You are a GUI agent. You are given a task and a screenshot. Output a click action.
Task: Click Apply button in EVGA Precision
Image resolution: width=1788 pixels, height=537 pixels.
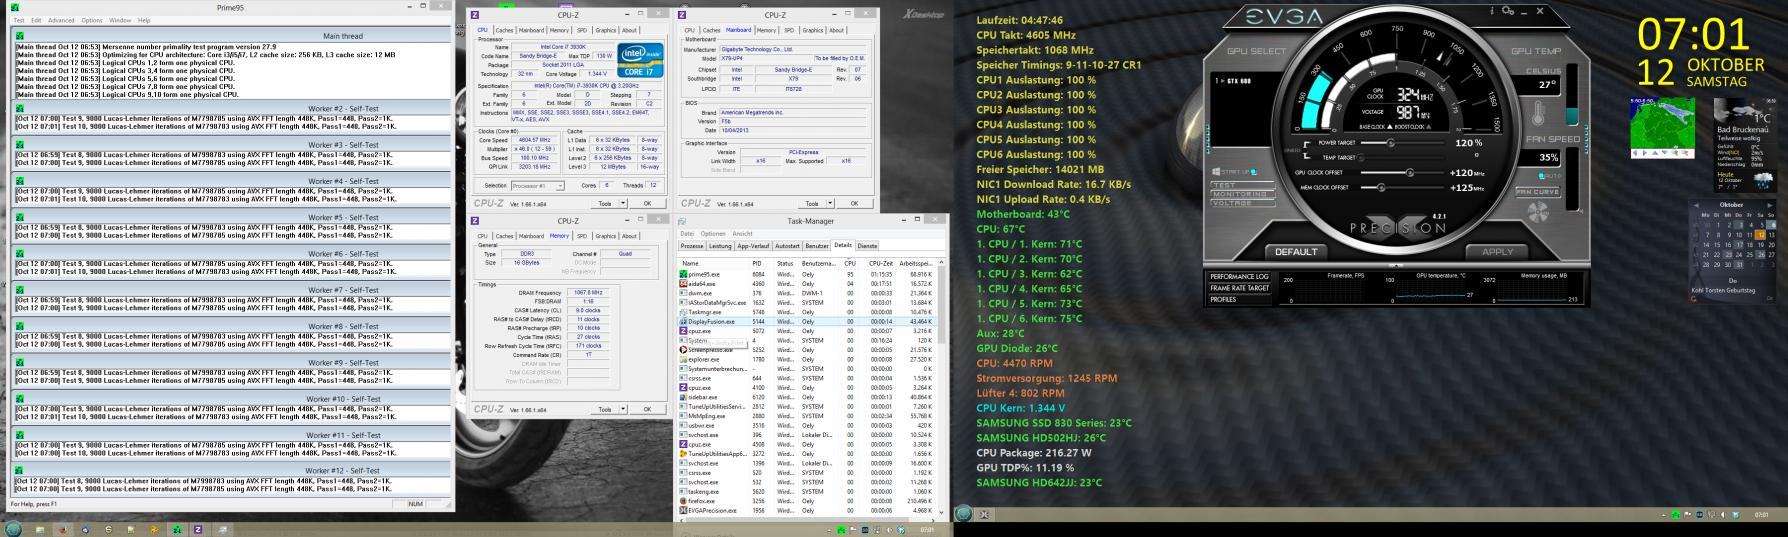(1497, 251)
